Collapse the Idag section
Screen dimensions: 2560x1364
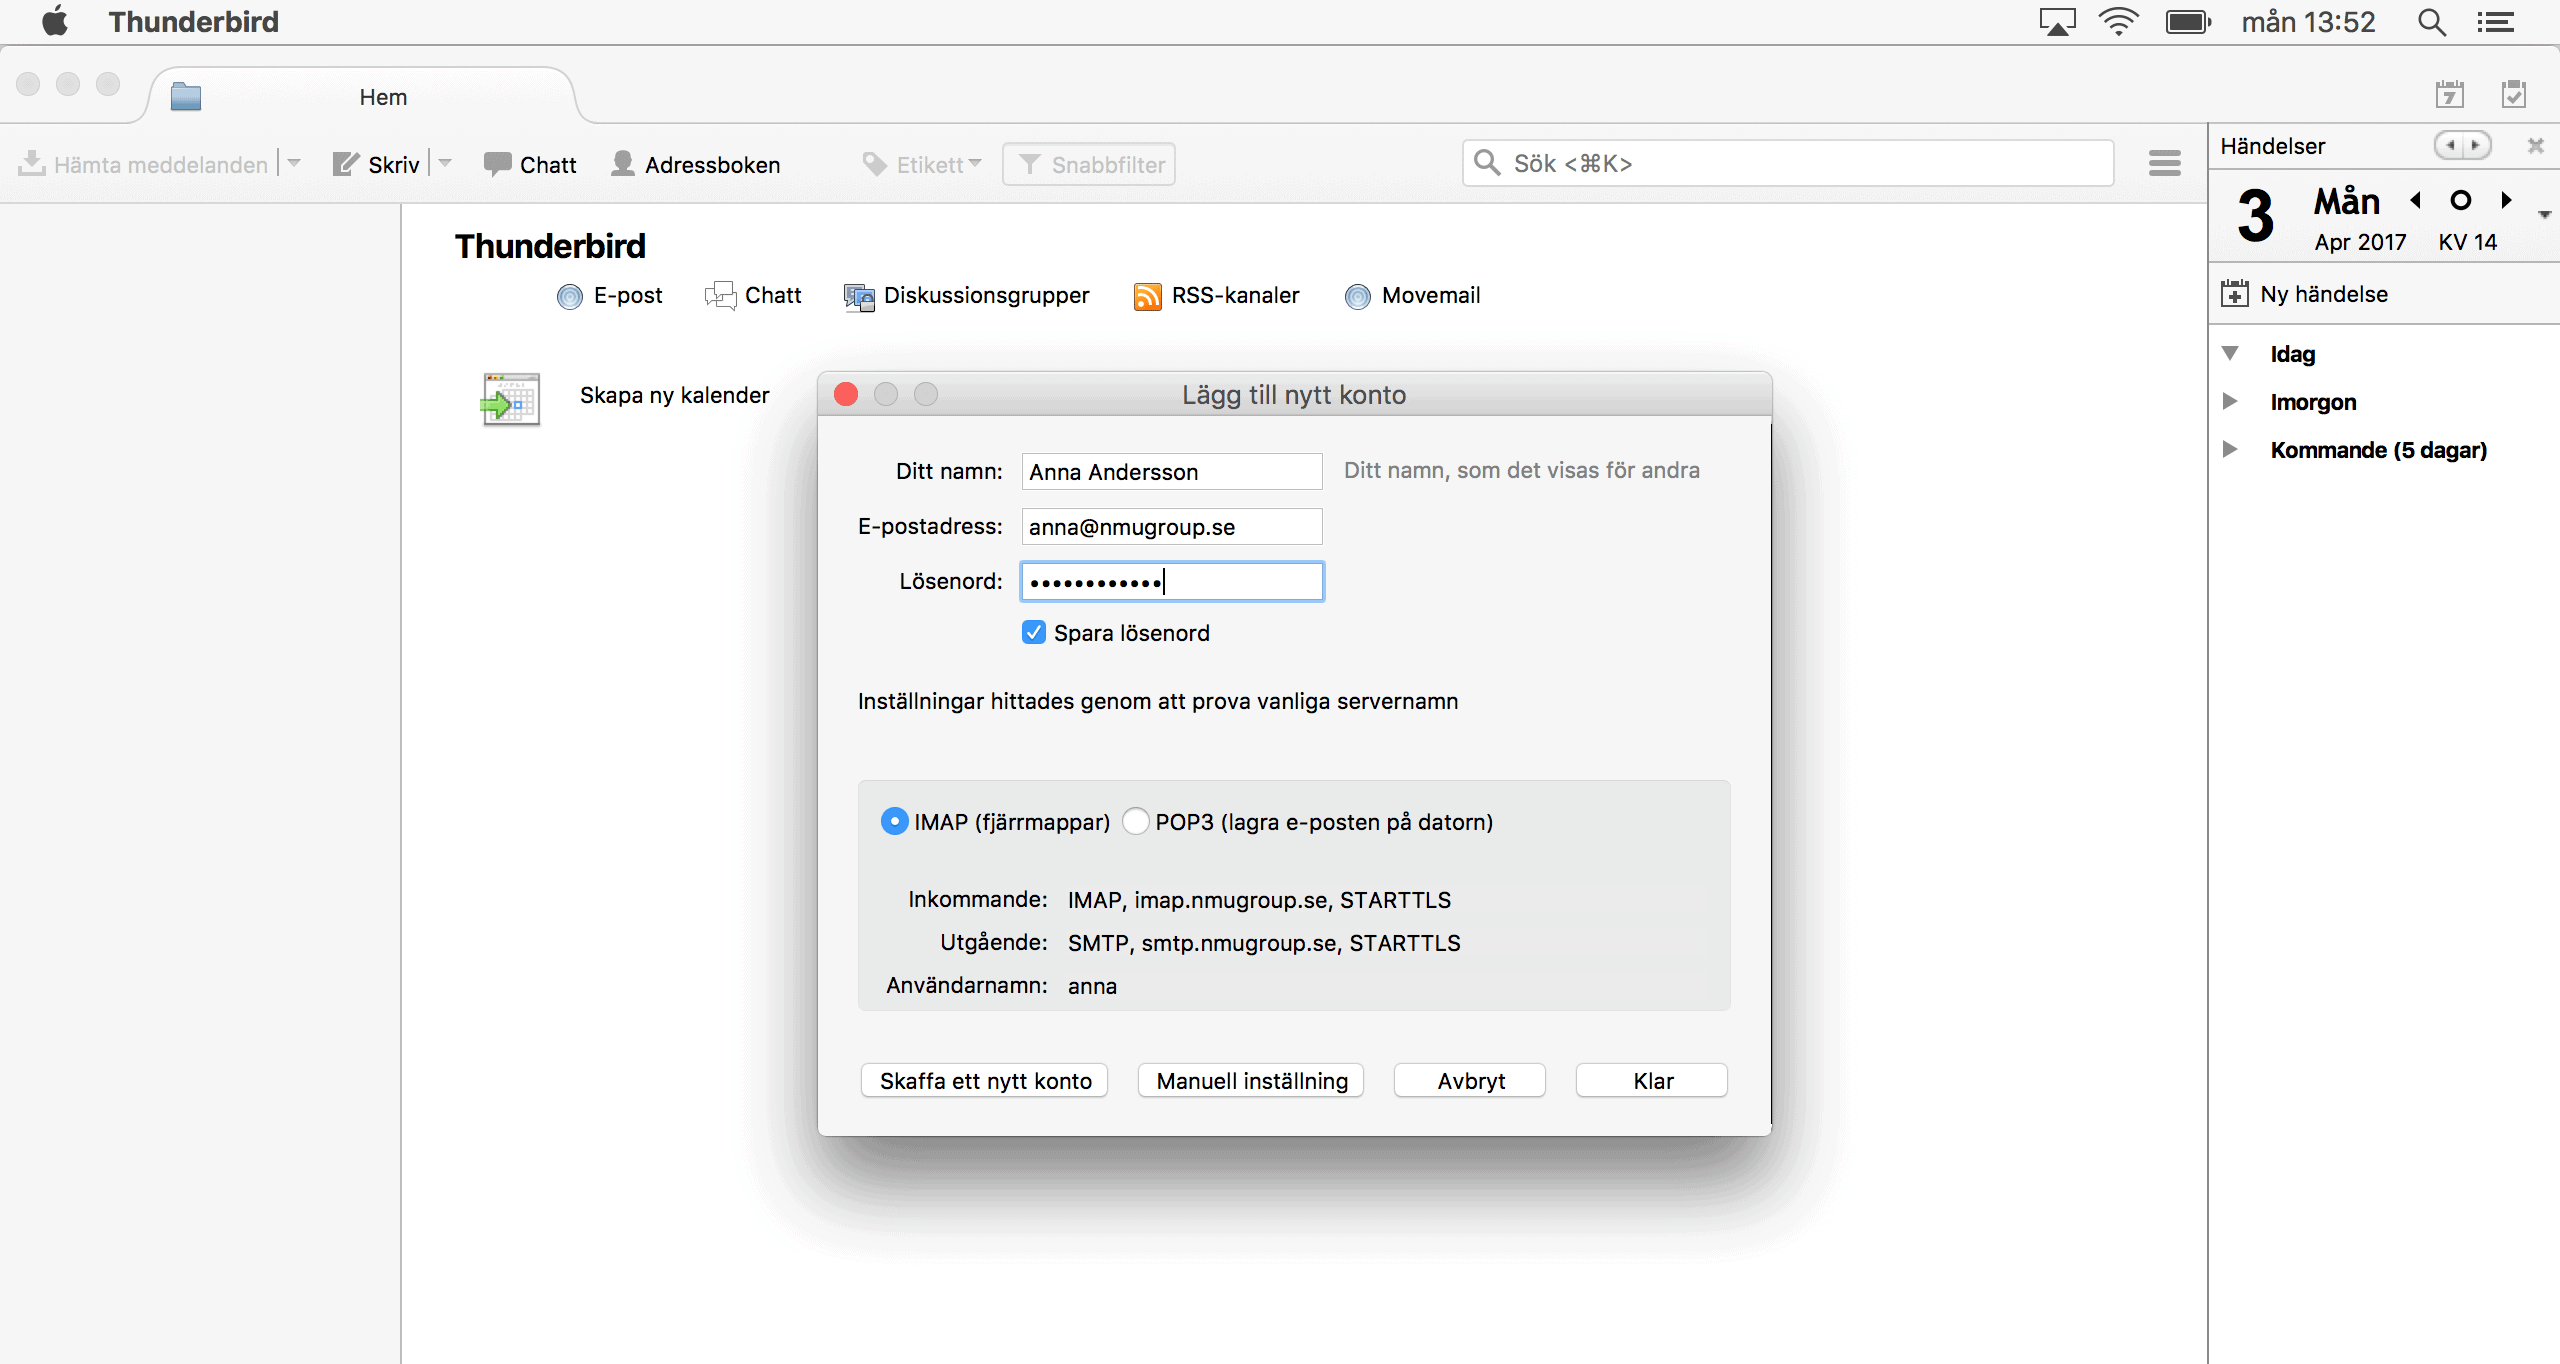click(2230, 353)
